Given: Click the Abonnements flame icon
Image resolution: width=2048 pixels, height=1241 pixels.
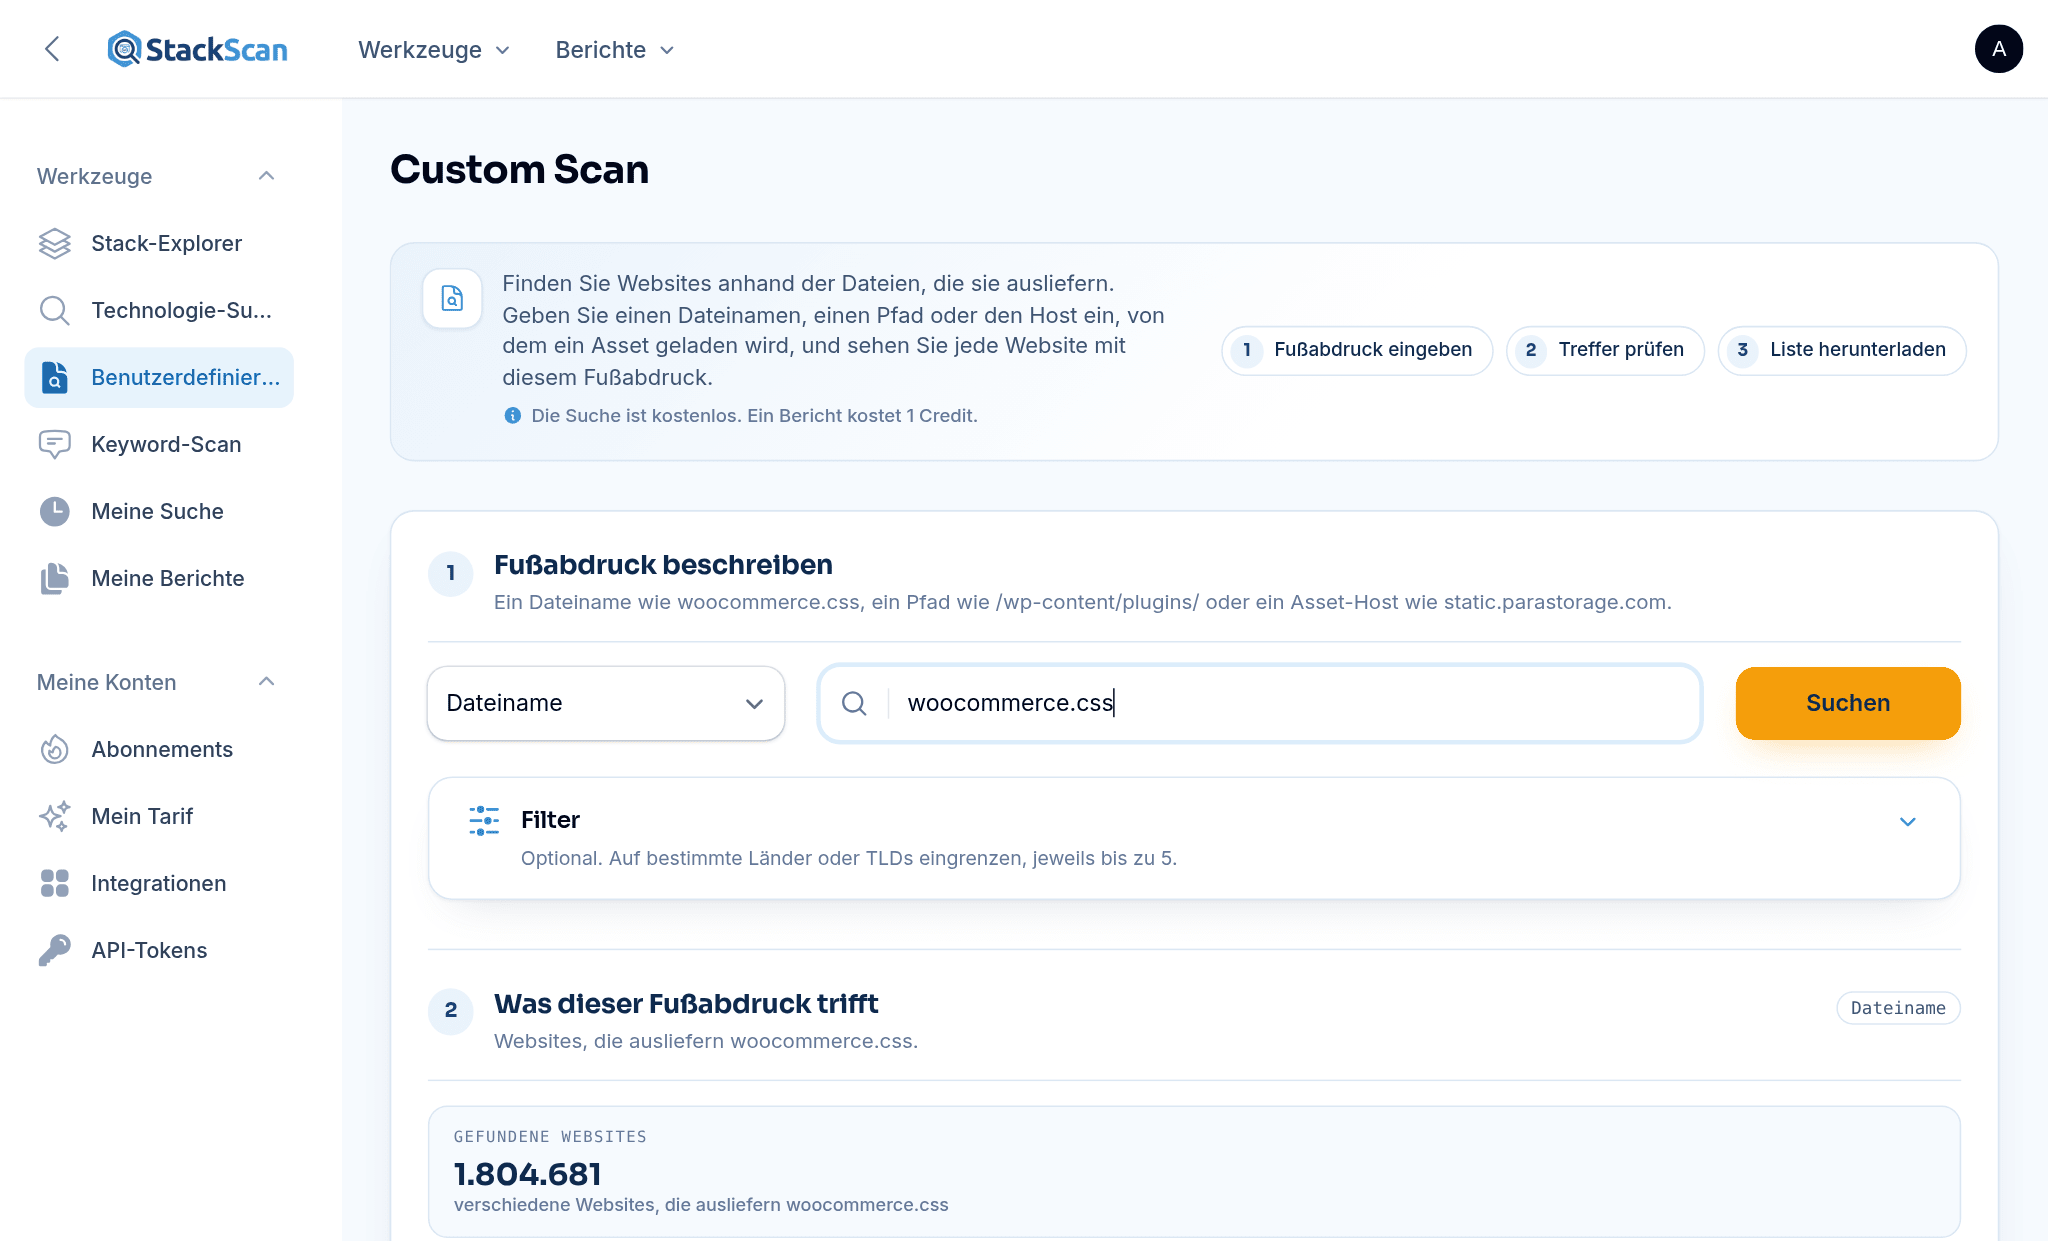Looking at the screenshot, I should click(55, 749).
